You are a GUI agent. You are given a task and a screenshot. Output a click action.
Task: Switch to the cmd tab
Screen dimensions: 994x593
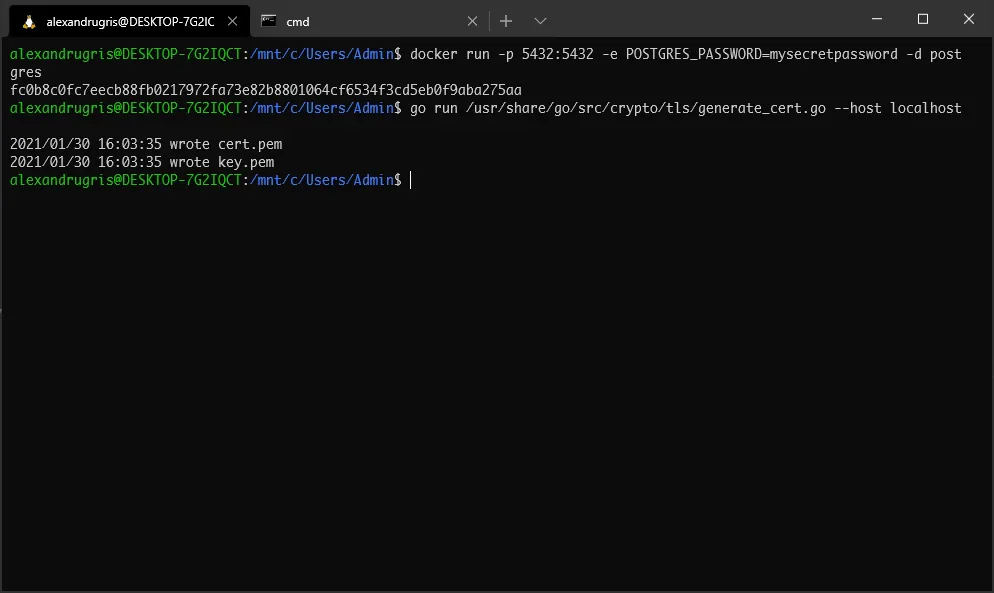(x=370, y=22)
